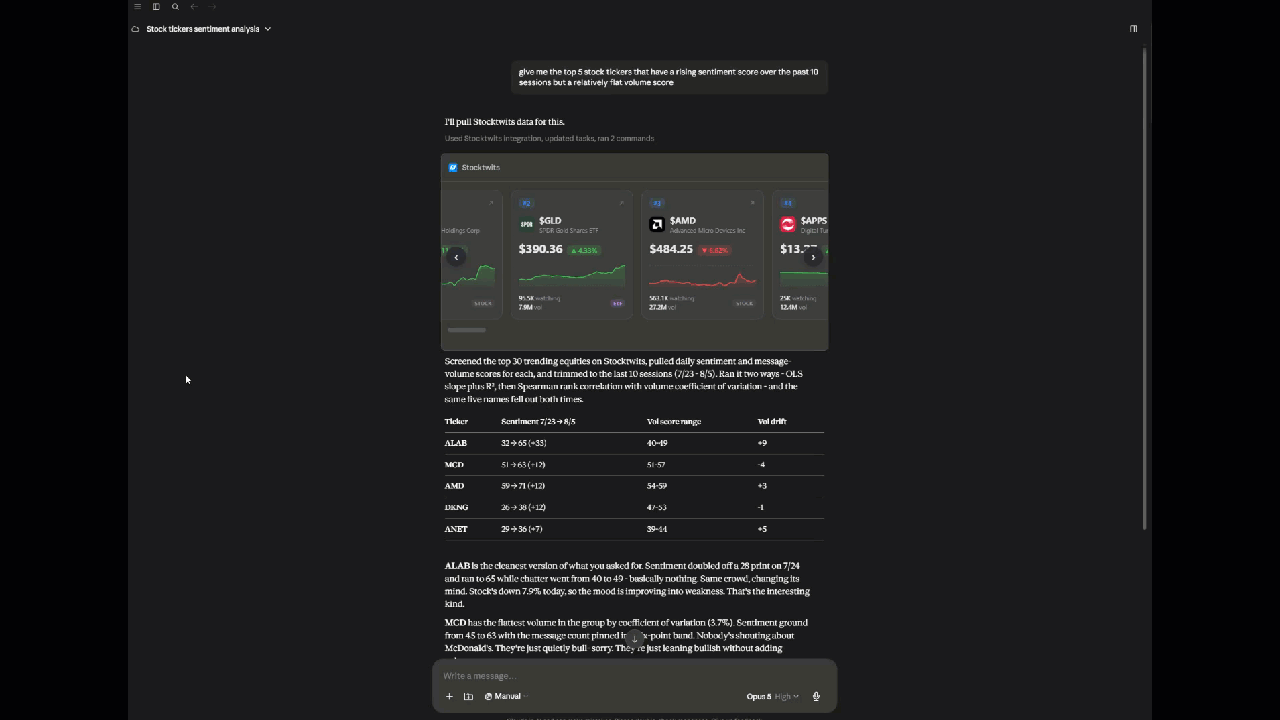Open the chat title dropdown chevron
The image size is (1280, 720).
[x=268, y=29]
